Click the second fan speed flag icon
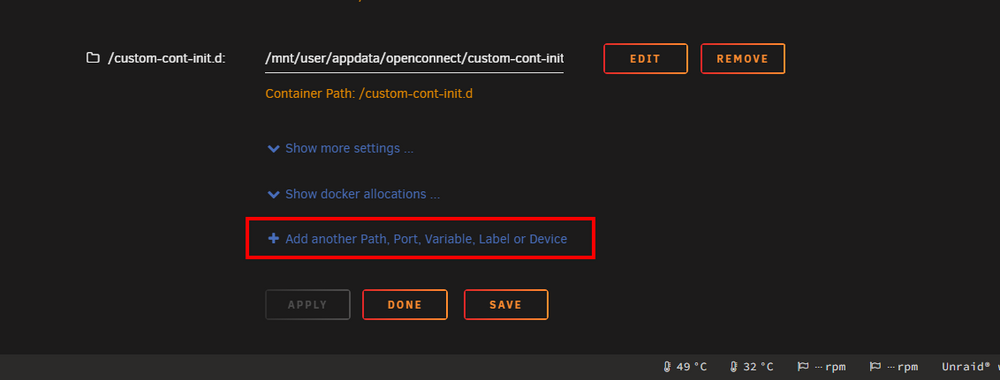The height and width of the screenshot is (380, 1000). [x=876, y=367]
